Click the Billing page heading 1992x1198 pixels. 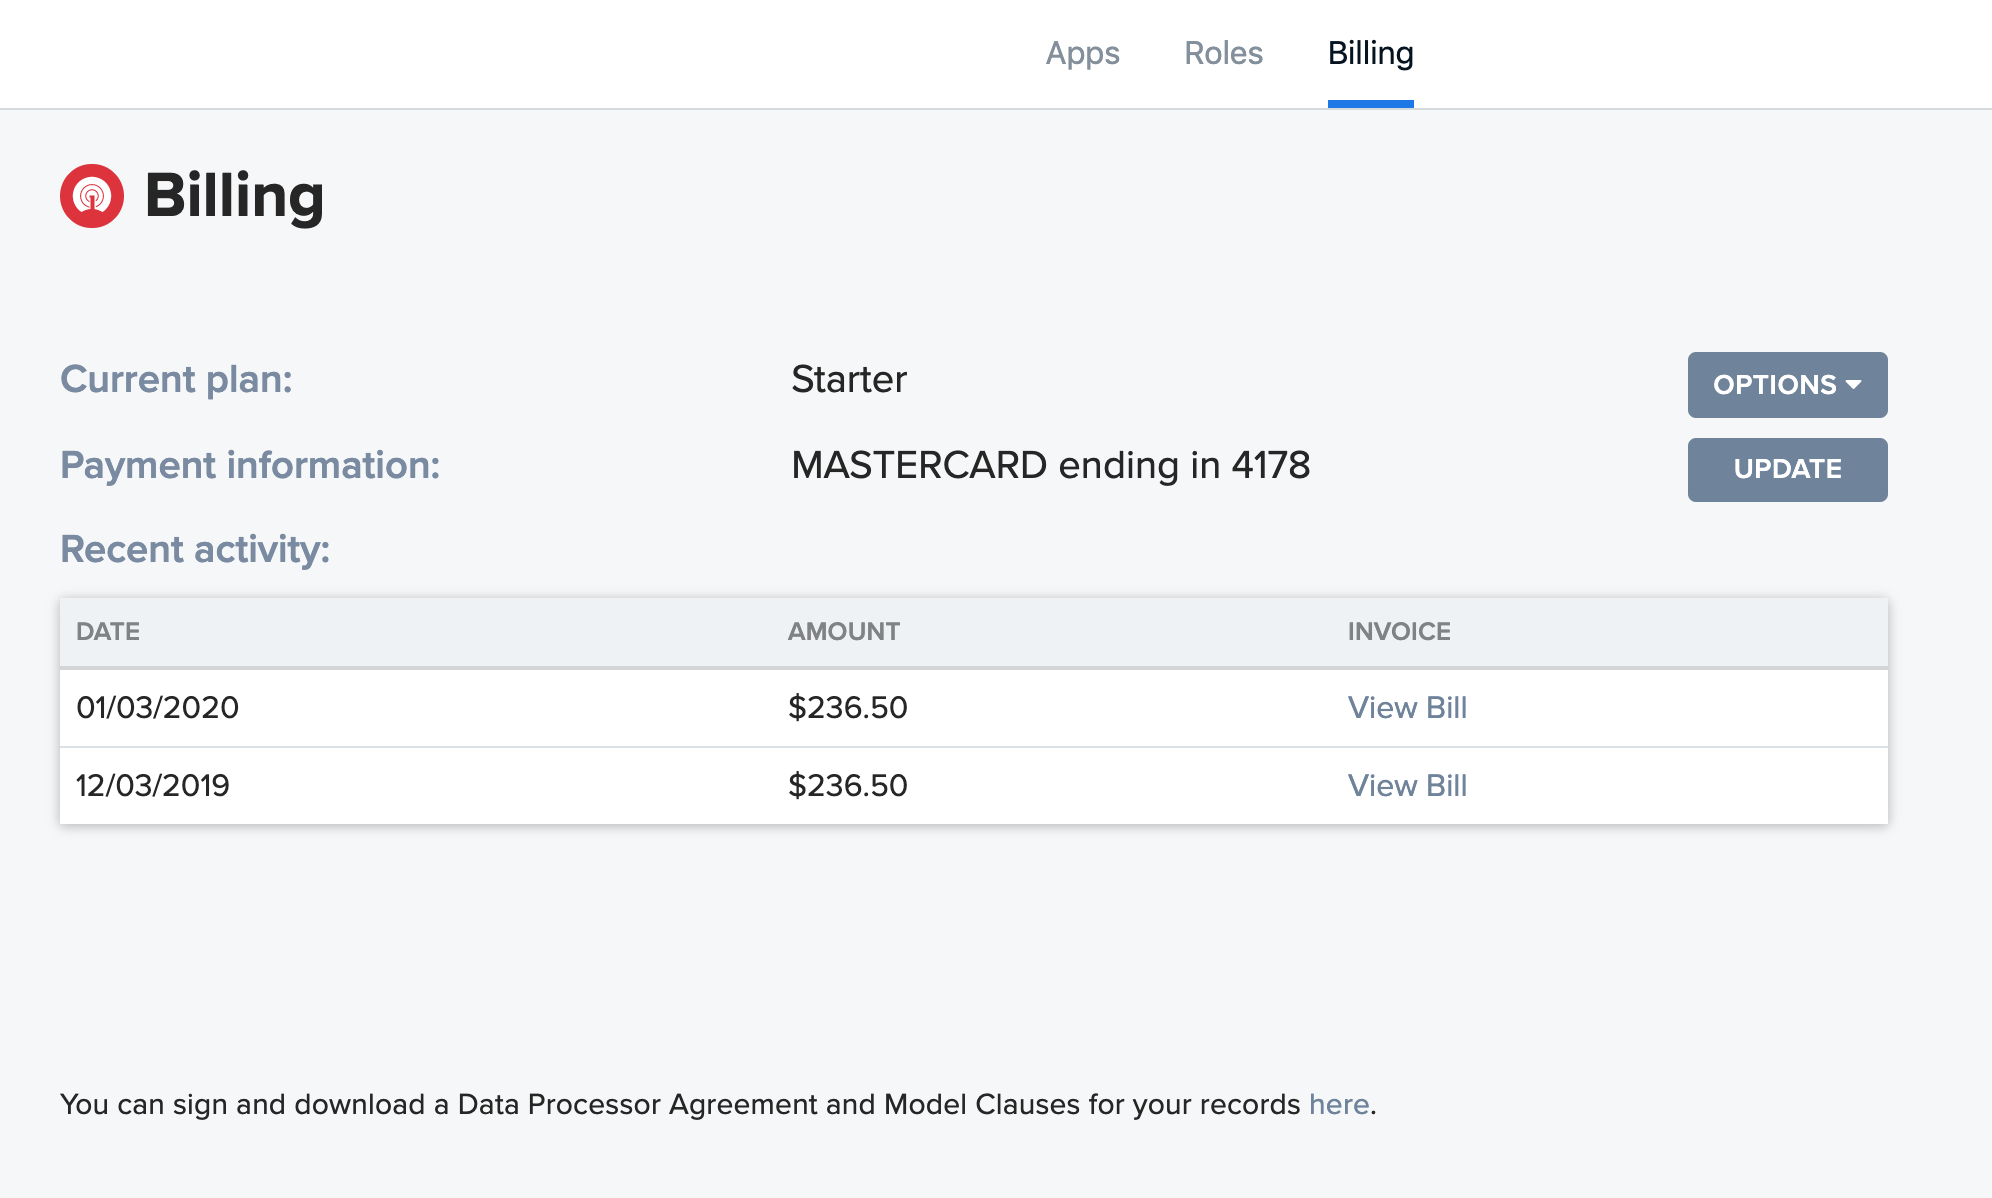[234, 196]
